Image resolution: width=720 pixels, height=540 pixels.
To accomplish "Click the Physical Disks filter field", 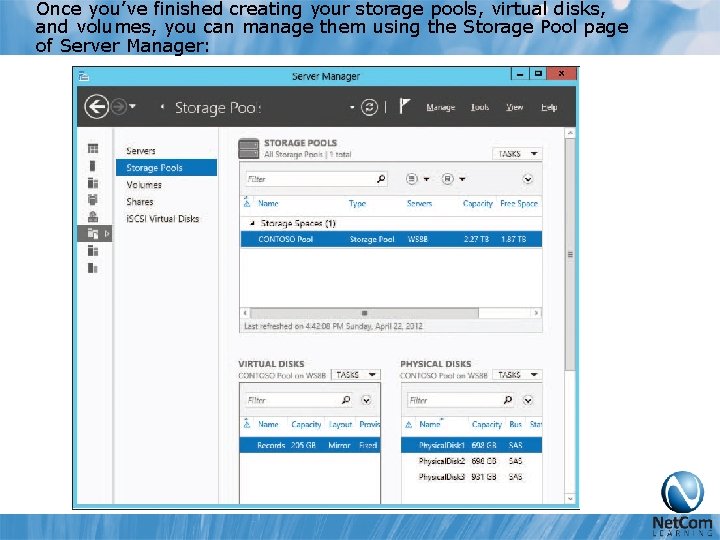I will coord(455,400).
